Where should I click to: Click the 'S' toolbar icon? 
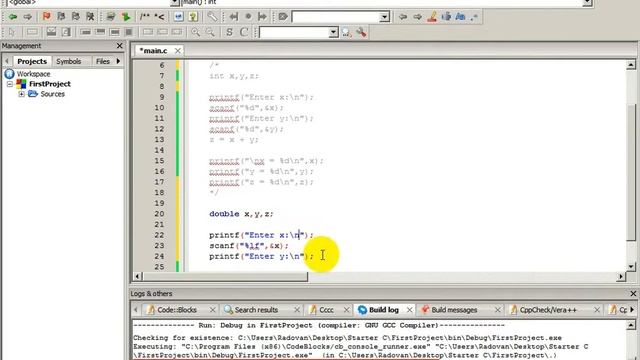[x=229, y=32]
